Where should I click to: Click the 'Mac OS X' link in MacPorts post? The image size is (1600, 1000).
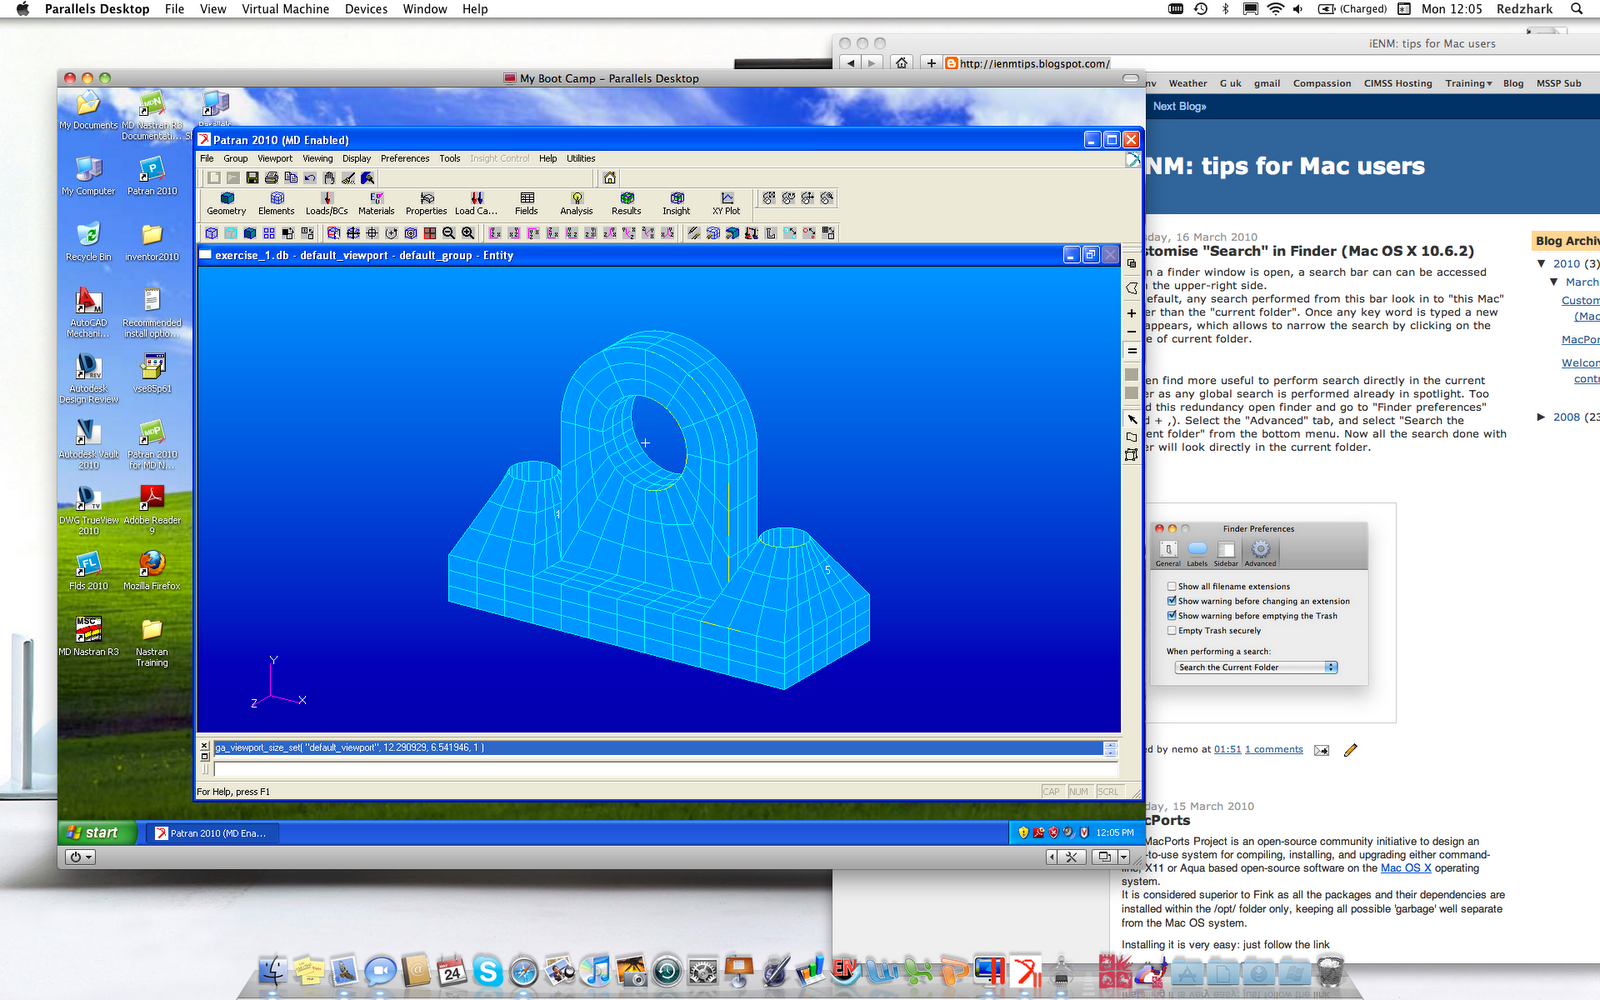click(x=1406, y=868)
